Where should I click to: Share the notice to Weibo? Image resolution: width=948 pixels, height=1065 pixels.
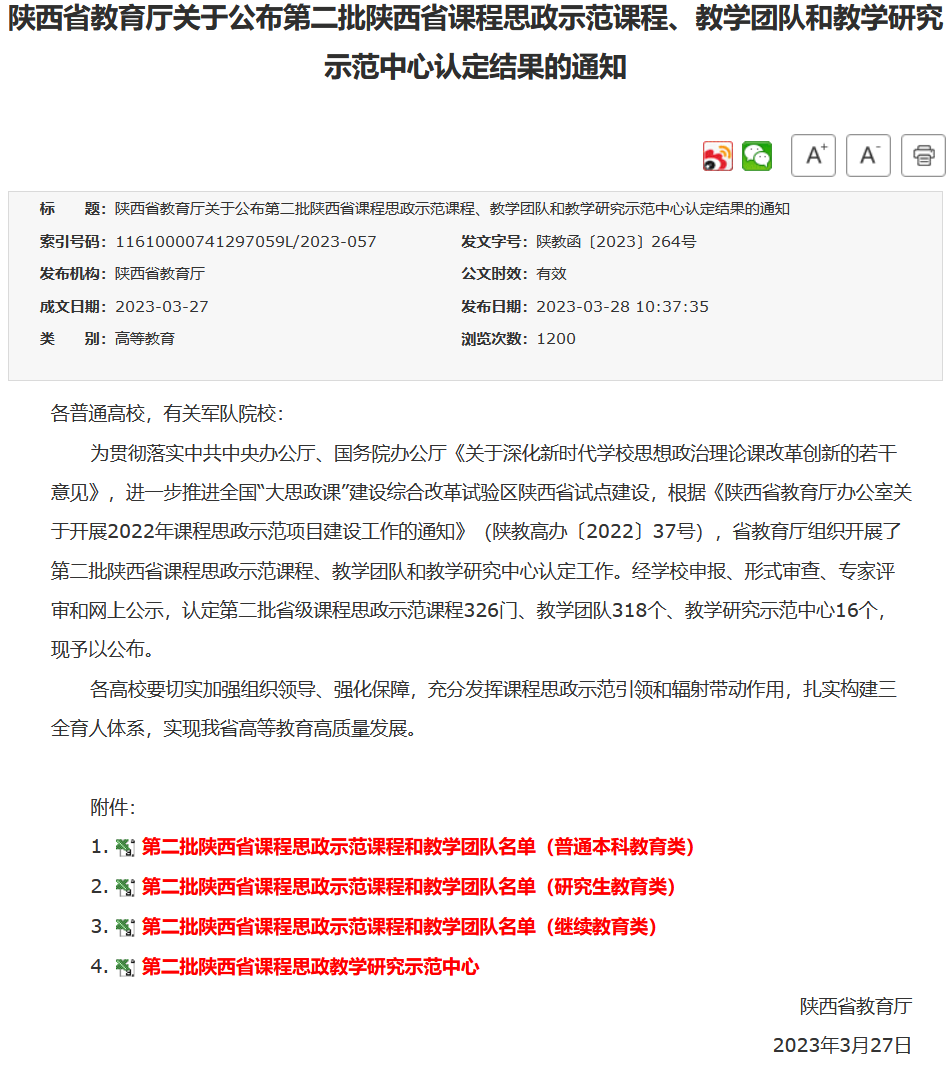pos(717,156)
